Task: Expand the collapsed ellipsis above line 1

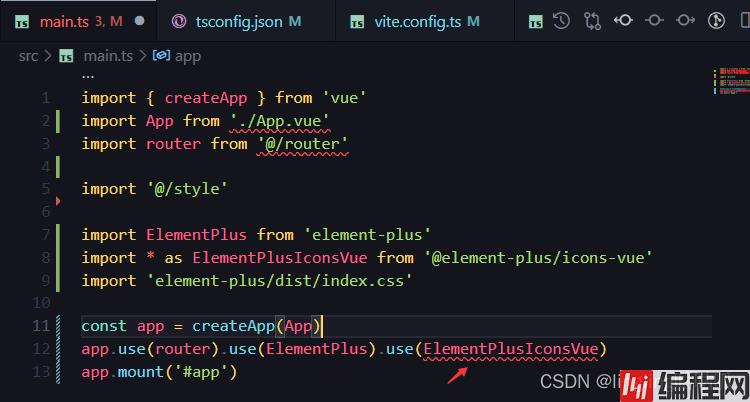Action: point(88,75)
